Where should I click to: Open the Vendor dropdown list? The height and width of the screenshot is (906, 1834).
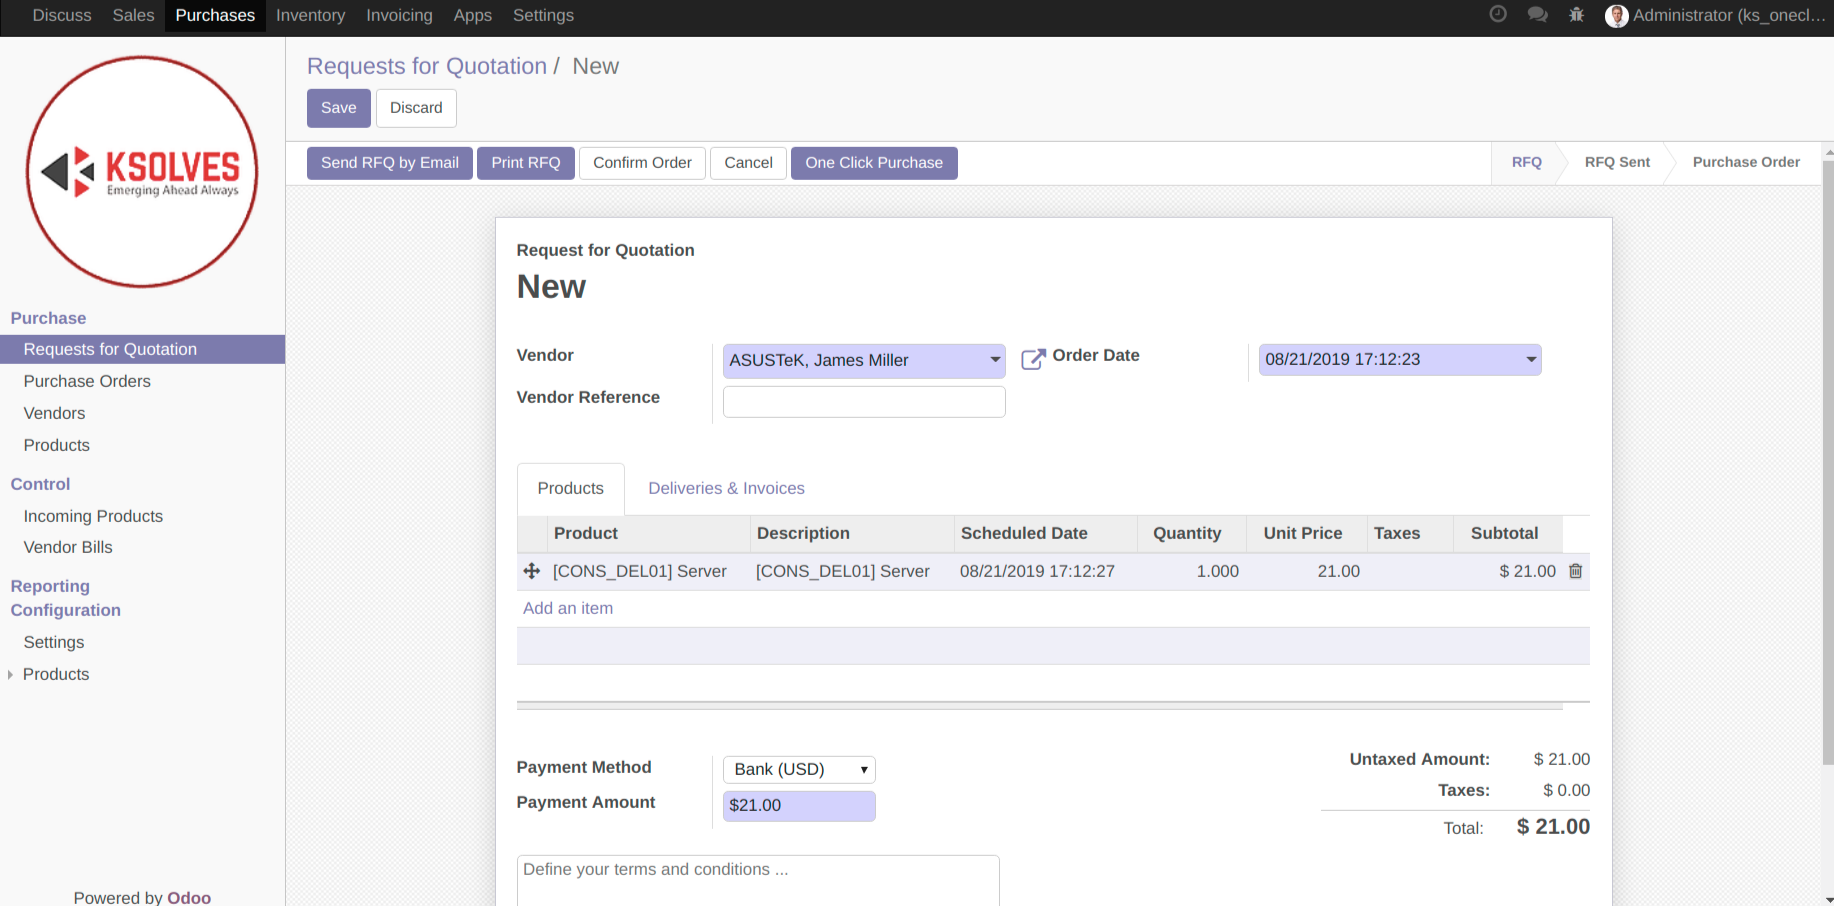[x=994, y=360]
